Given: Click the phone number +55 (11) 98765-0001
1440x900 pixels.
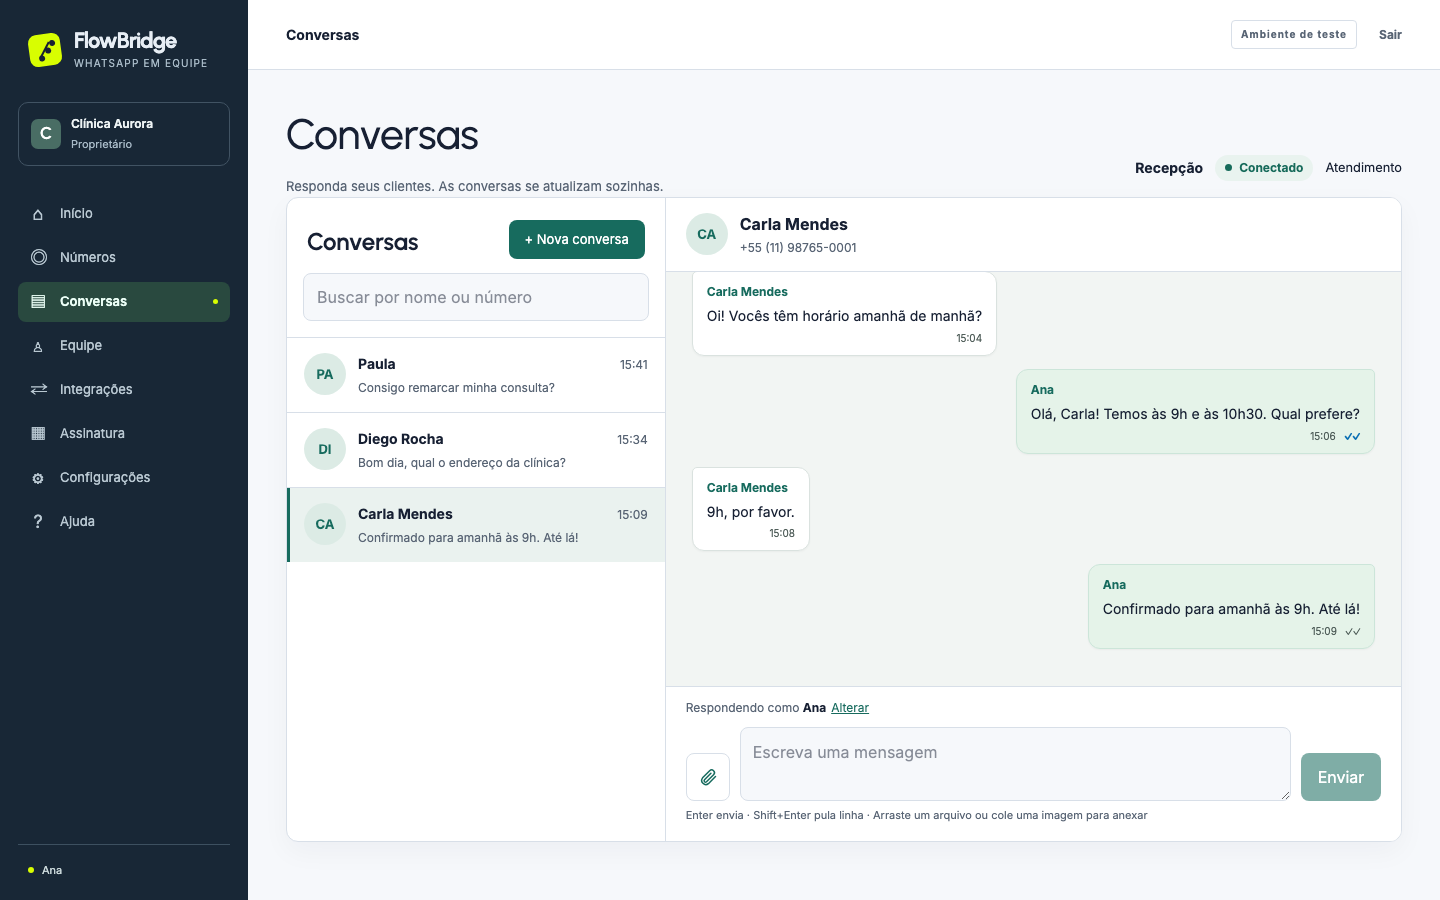Looking at the screenshot, I should pos(798,248).
